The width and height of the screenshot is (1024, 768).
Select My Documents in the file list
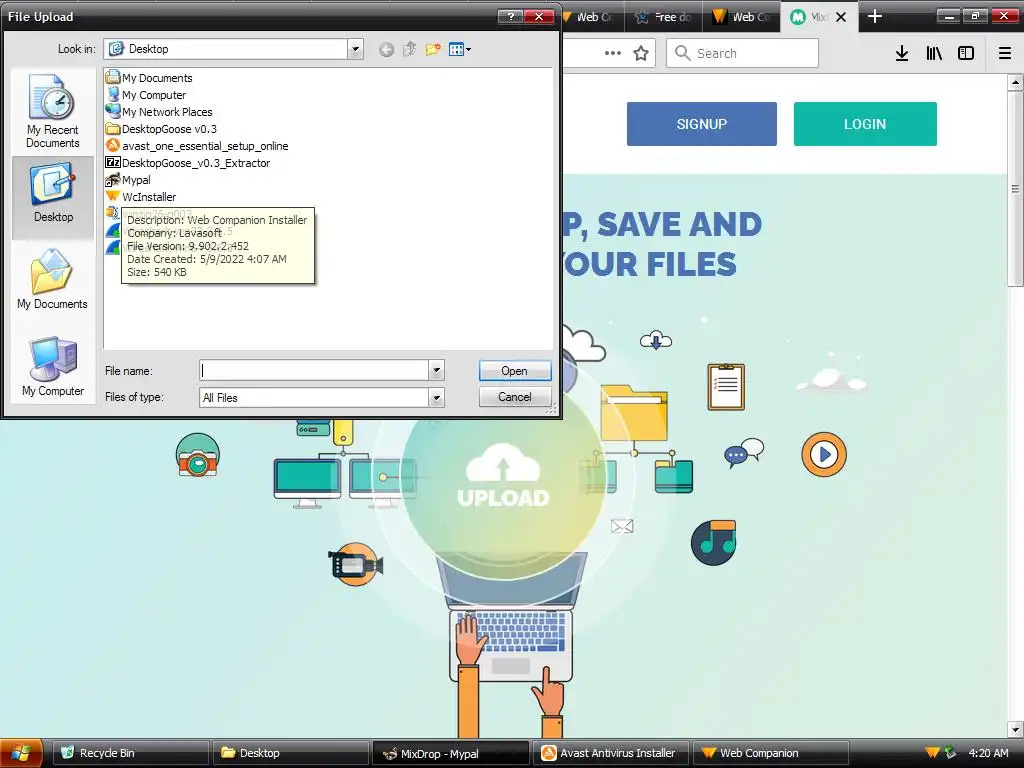tap(150, 78)
